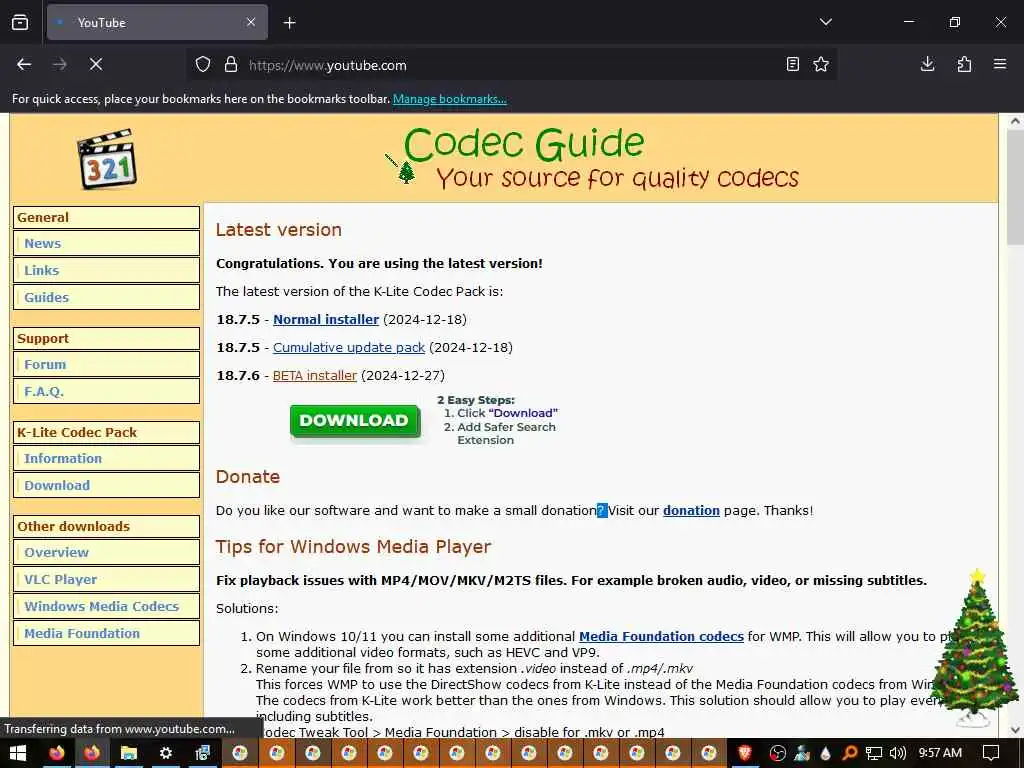Open the extensions puzzle icon
This screenshot has height=768, width=1024.
964,64
